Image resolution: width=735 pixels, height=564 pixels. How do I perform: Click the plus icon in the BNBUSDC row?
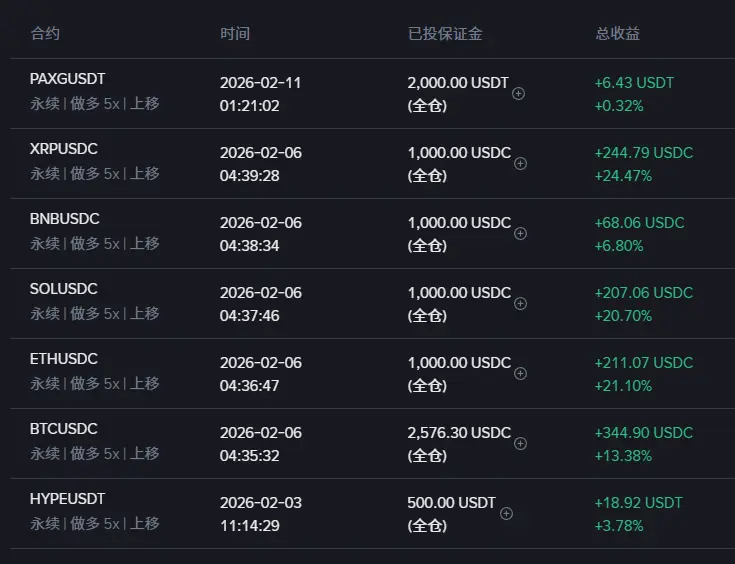click(x=521, y=234)
